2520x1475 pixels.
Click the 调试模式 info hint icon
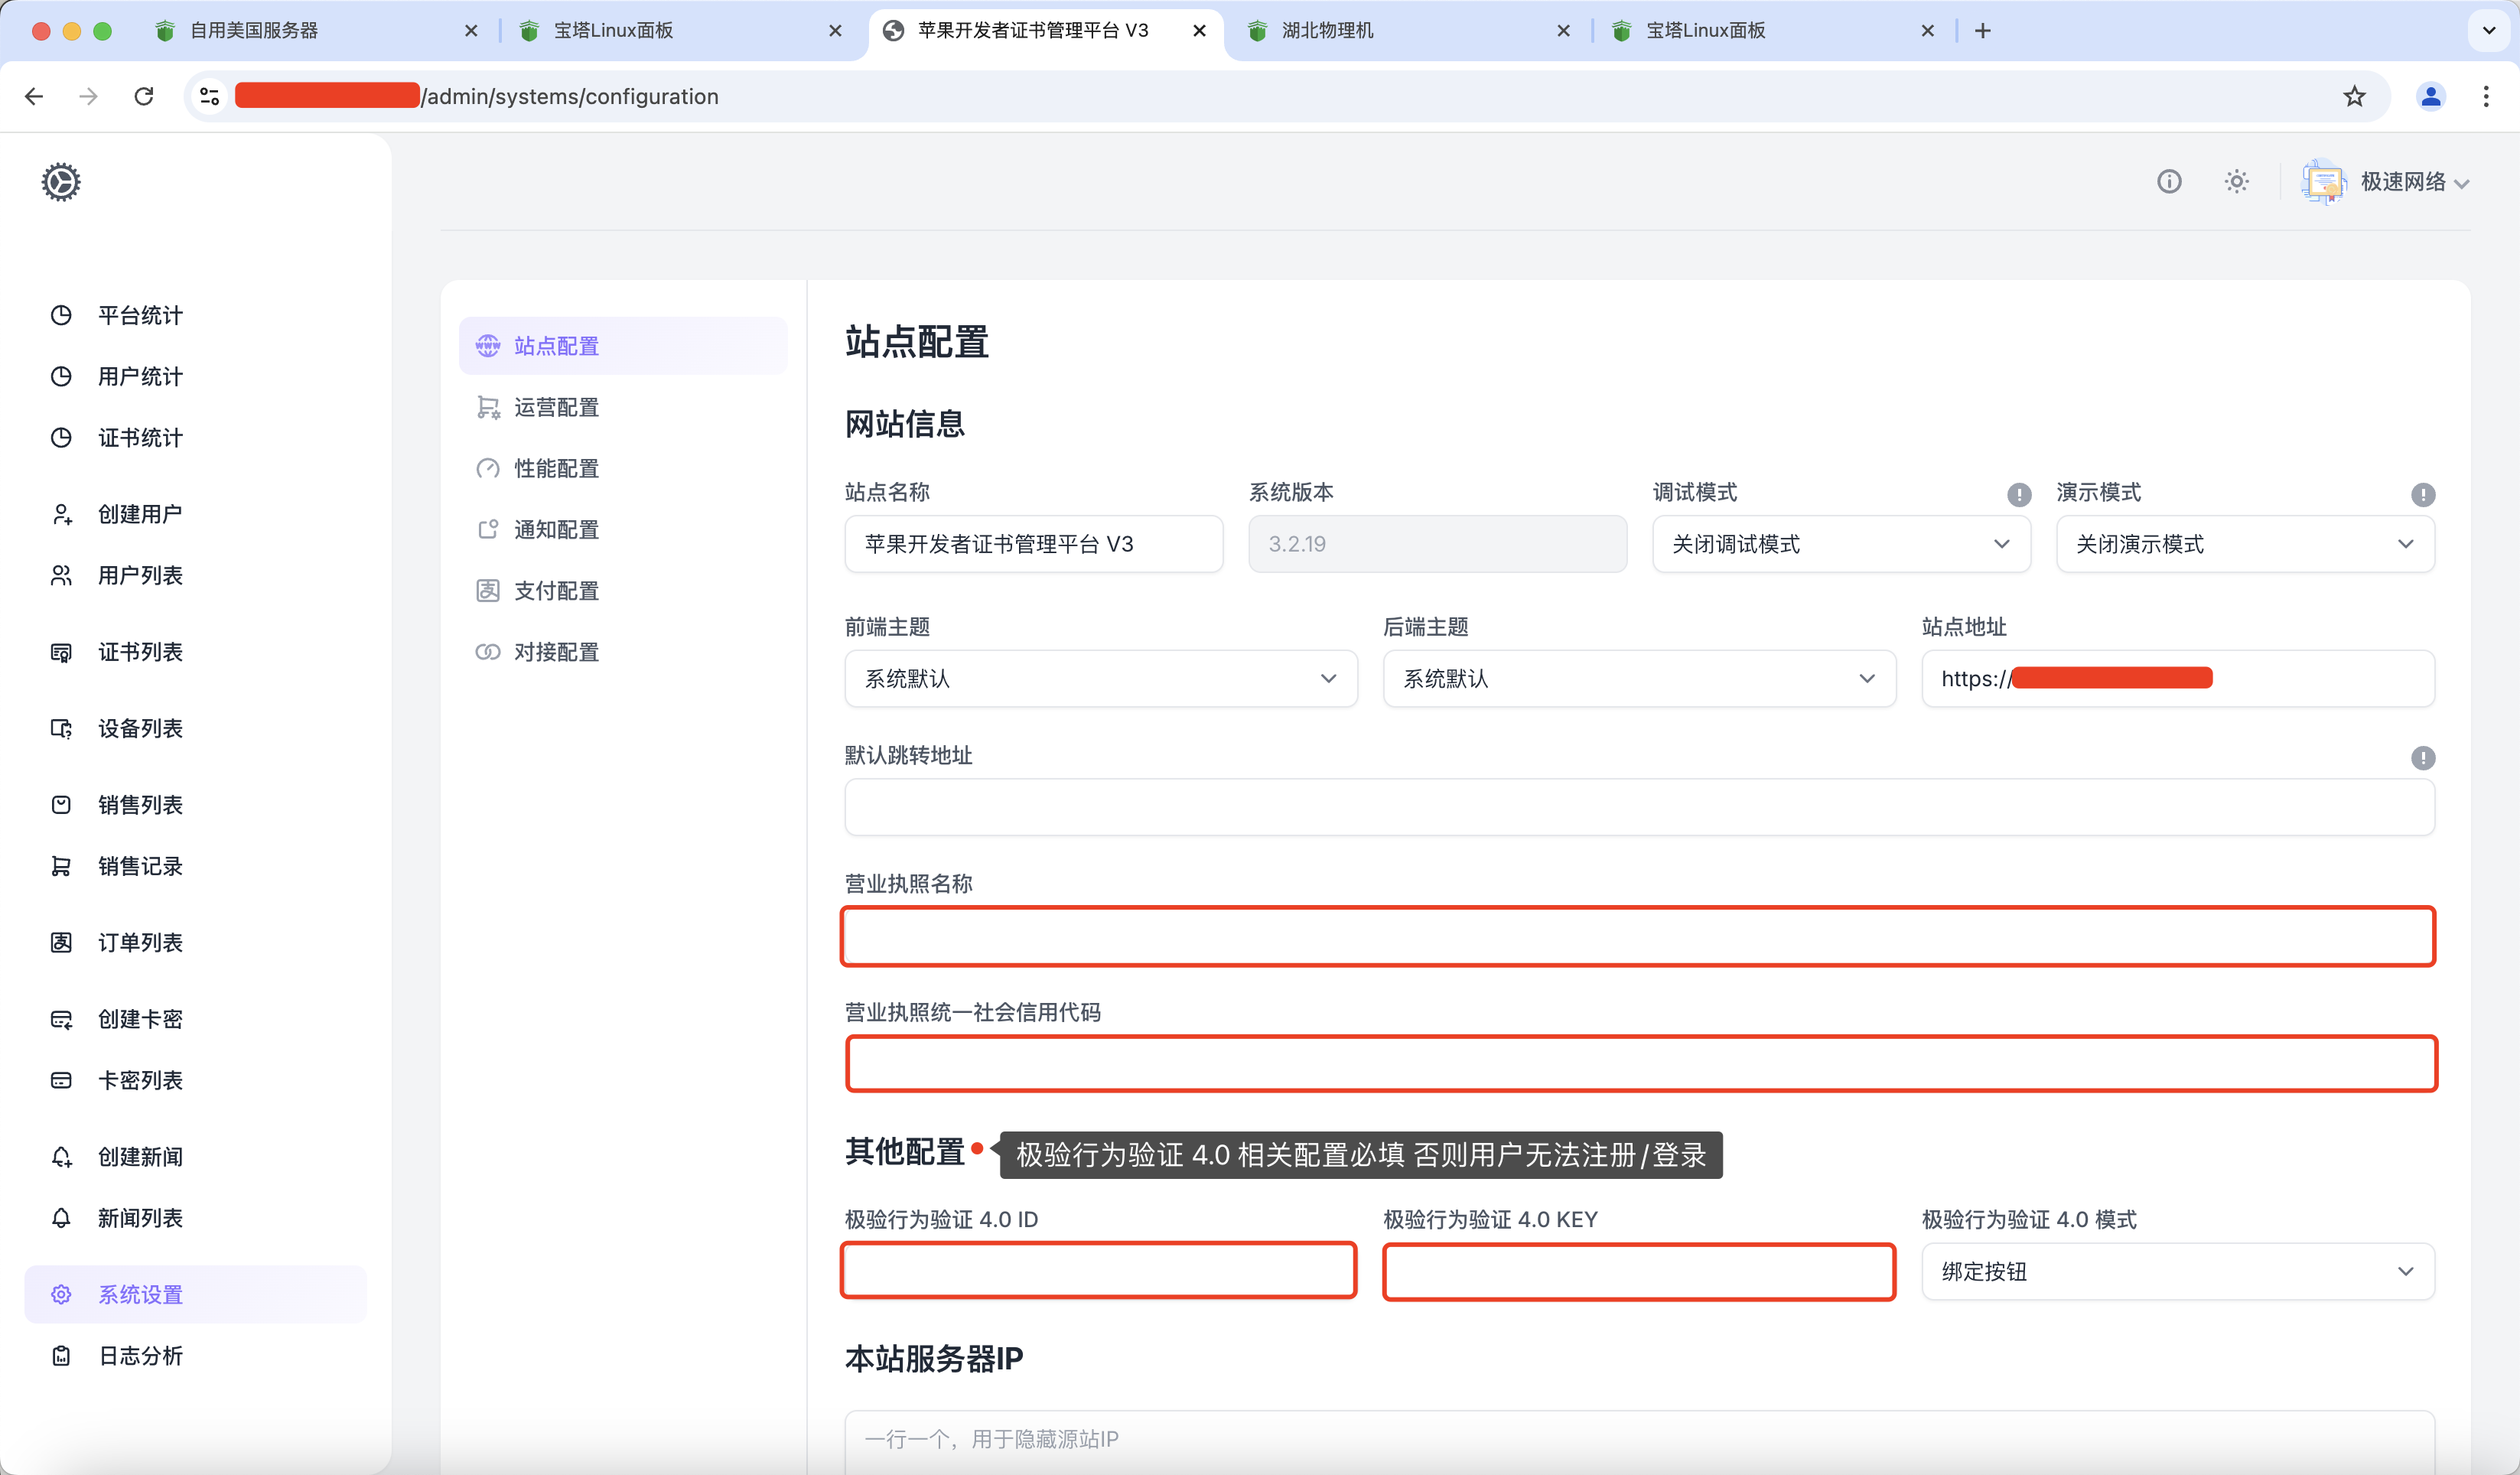pos(2019,494)
